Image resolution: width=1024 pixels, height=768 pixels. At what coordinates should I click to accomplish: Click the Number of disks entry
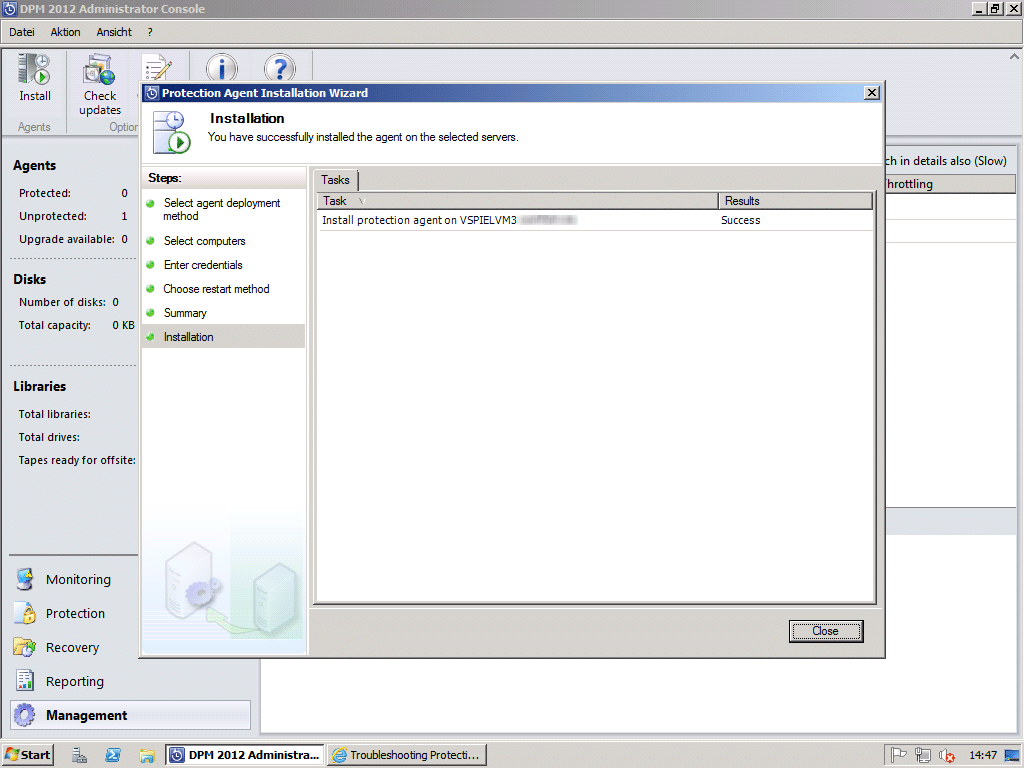69,302
